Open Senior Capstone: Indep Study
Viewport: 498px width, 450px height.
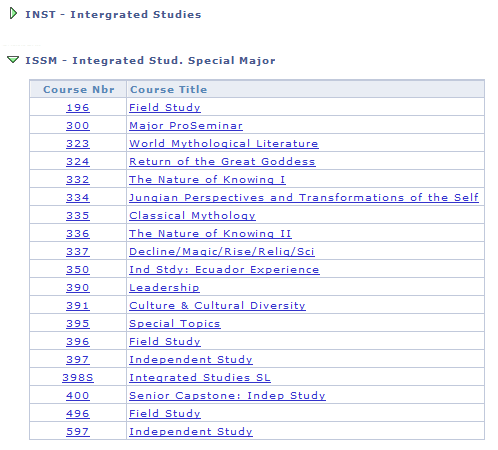coord(227,396)
